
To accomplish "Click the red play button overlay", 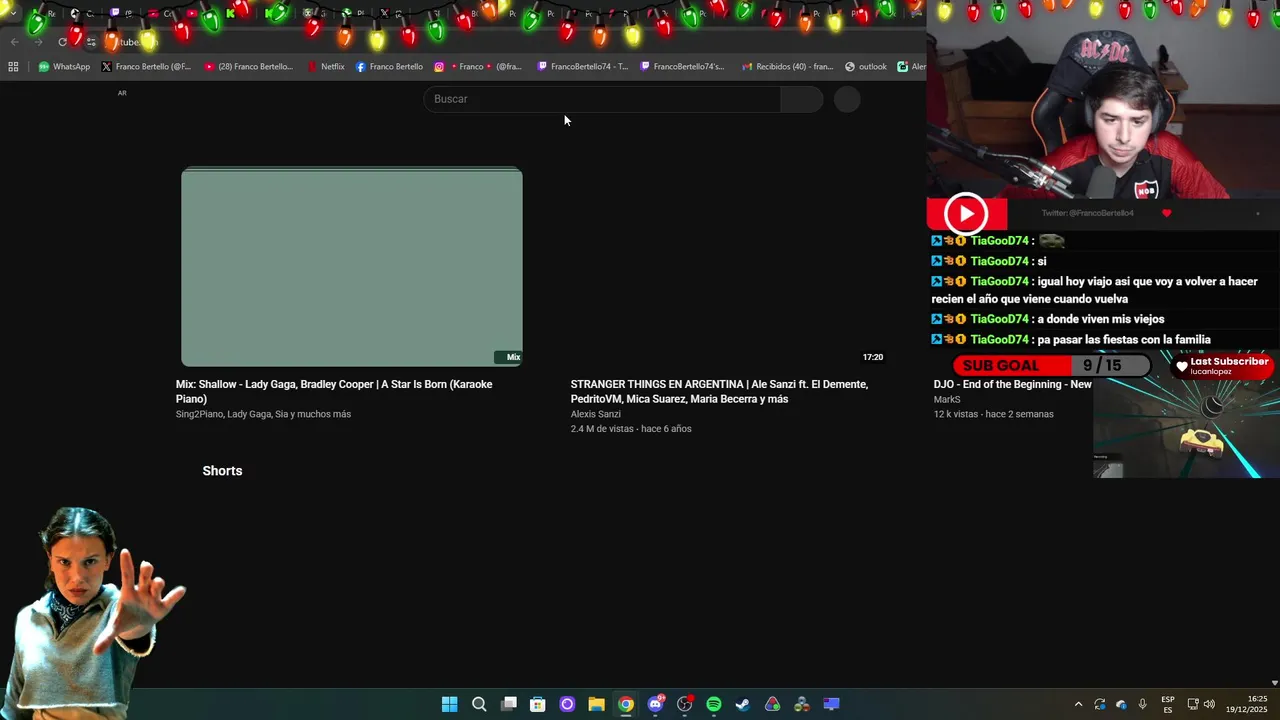I will [966, 213].
